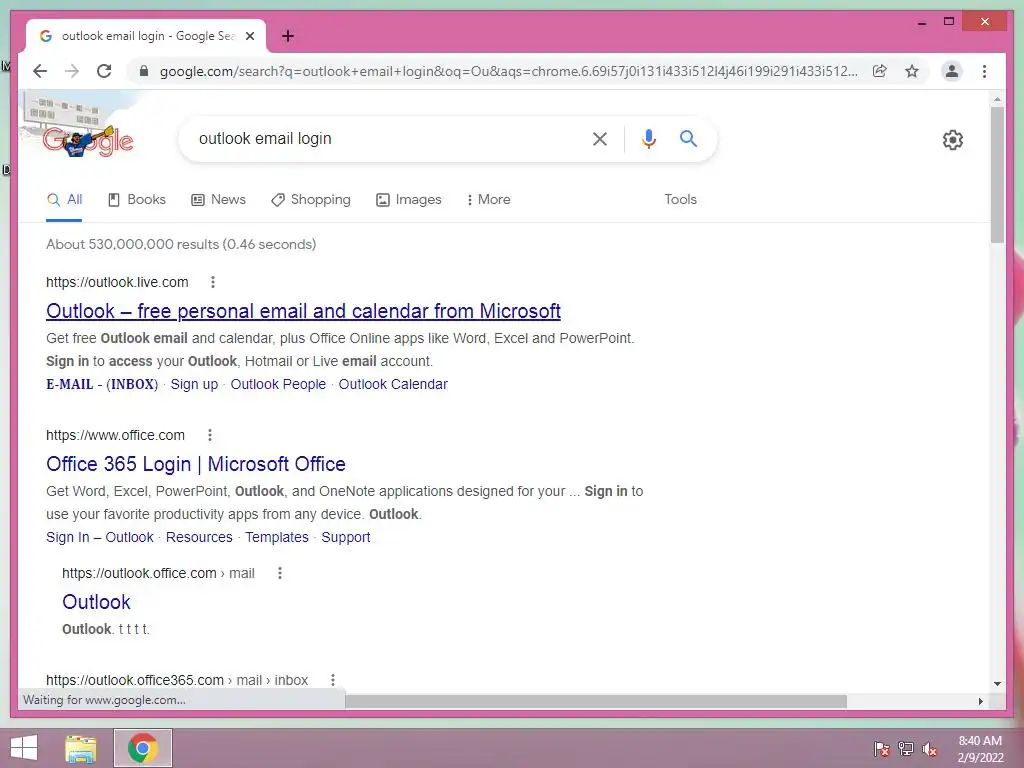The height and width of the screenshot is (768, 1024).
Task: Click the 'https://outlook.live.com' URL text
Action: [117, 282]
